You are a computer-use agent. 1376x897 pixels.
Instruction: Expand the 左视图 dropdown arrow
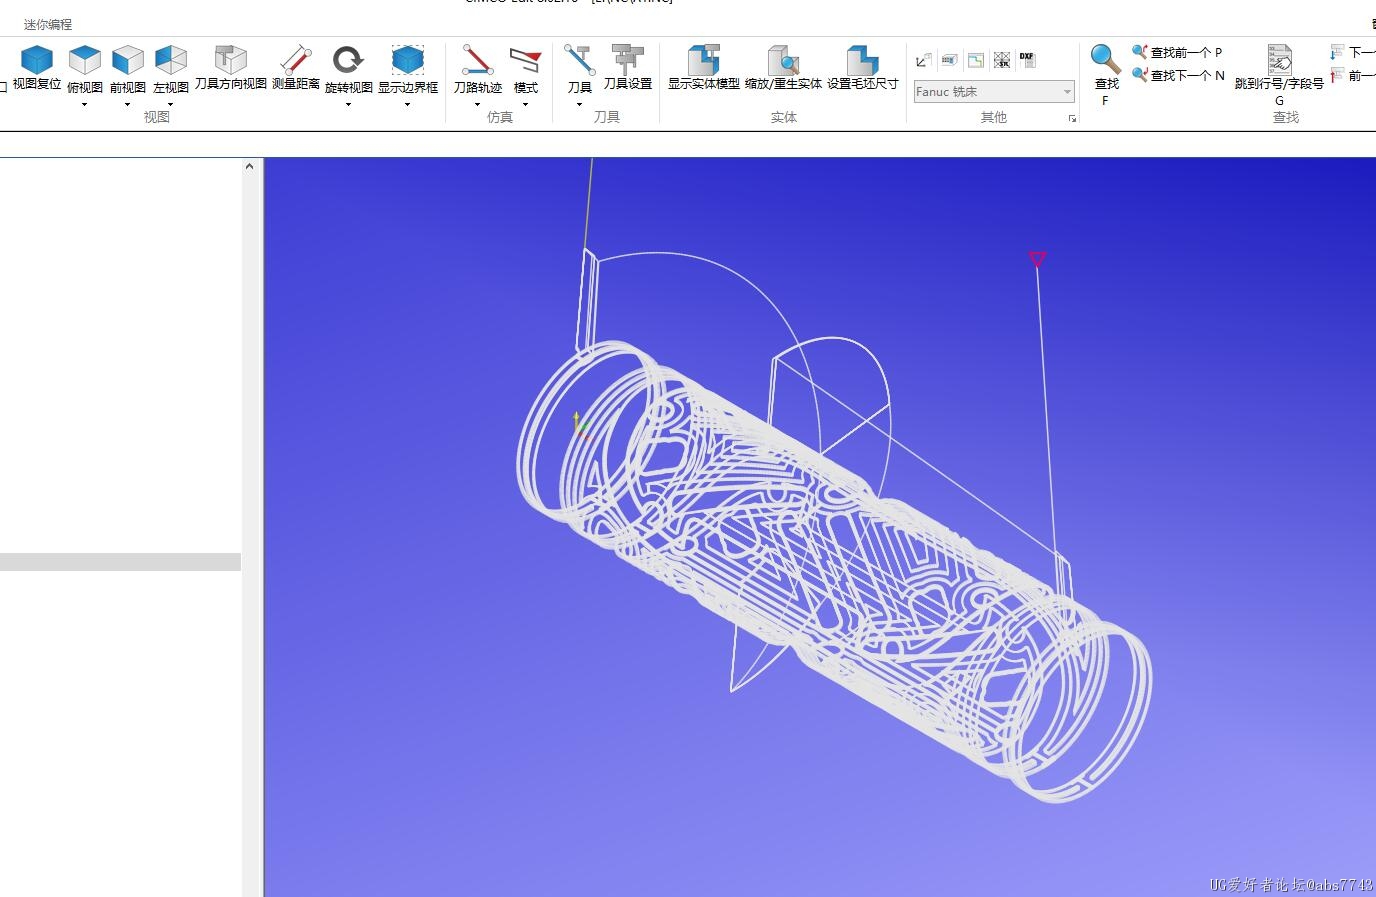click(170, 104)
